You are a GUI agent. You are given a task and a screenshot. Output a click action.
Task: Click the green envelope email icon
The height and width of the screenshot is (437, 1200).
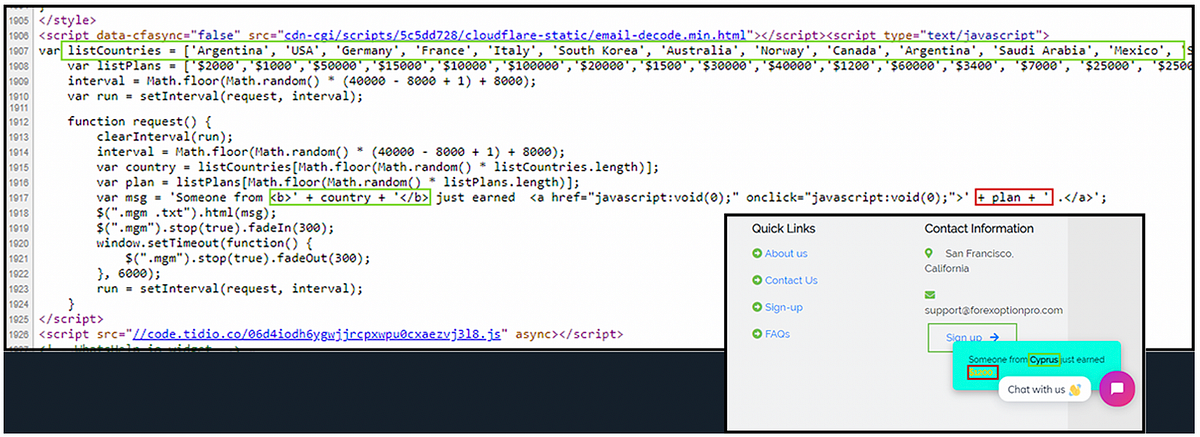pyautogui.click(x=930, y=295)
